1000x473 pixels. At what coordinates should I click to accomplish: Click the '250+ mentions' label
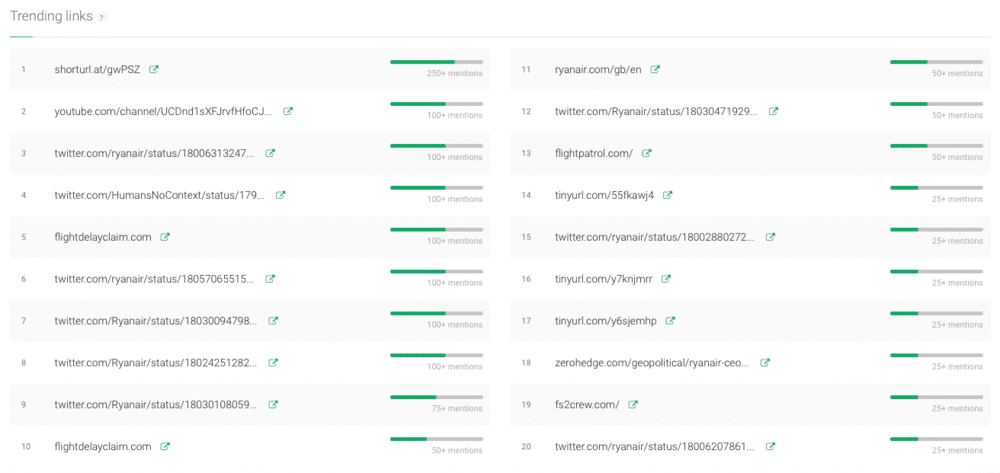point(455,73)
